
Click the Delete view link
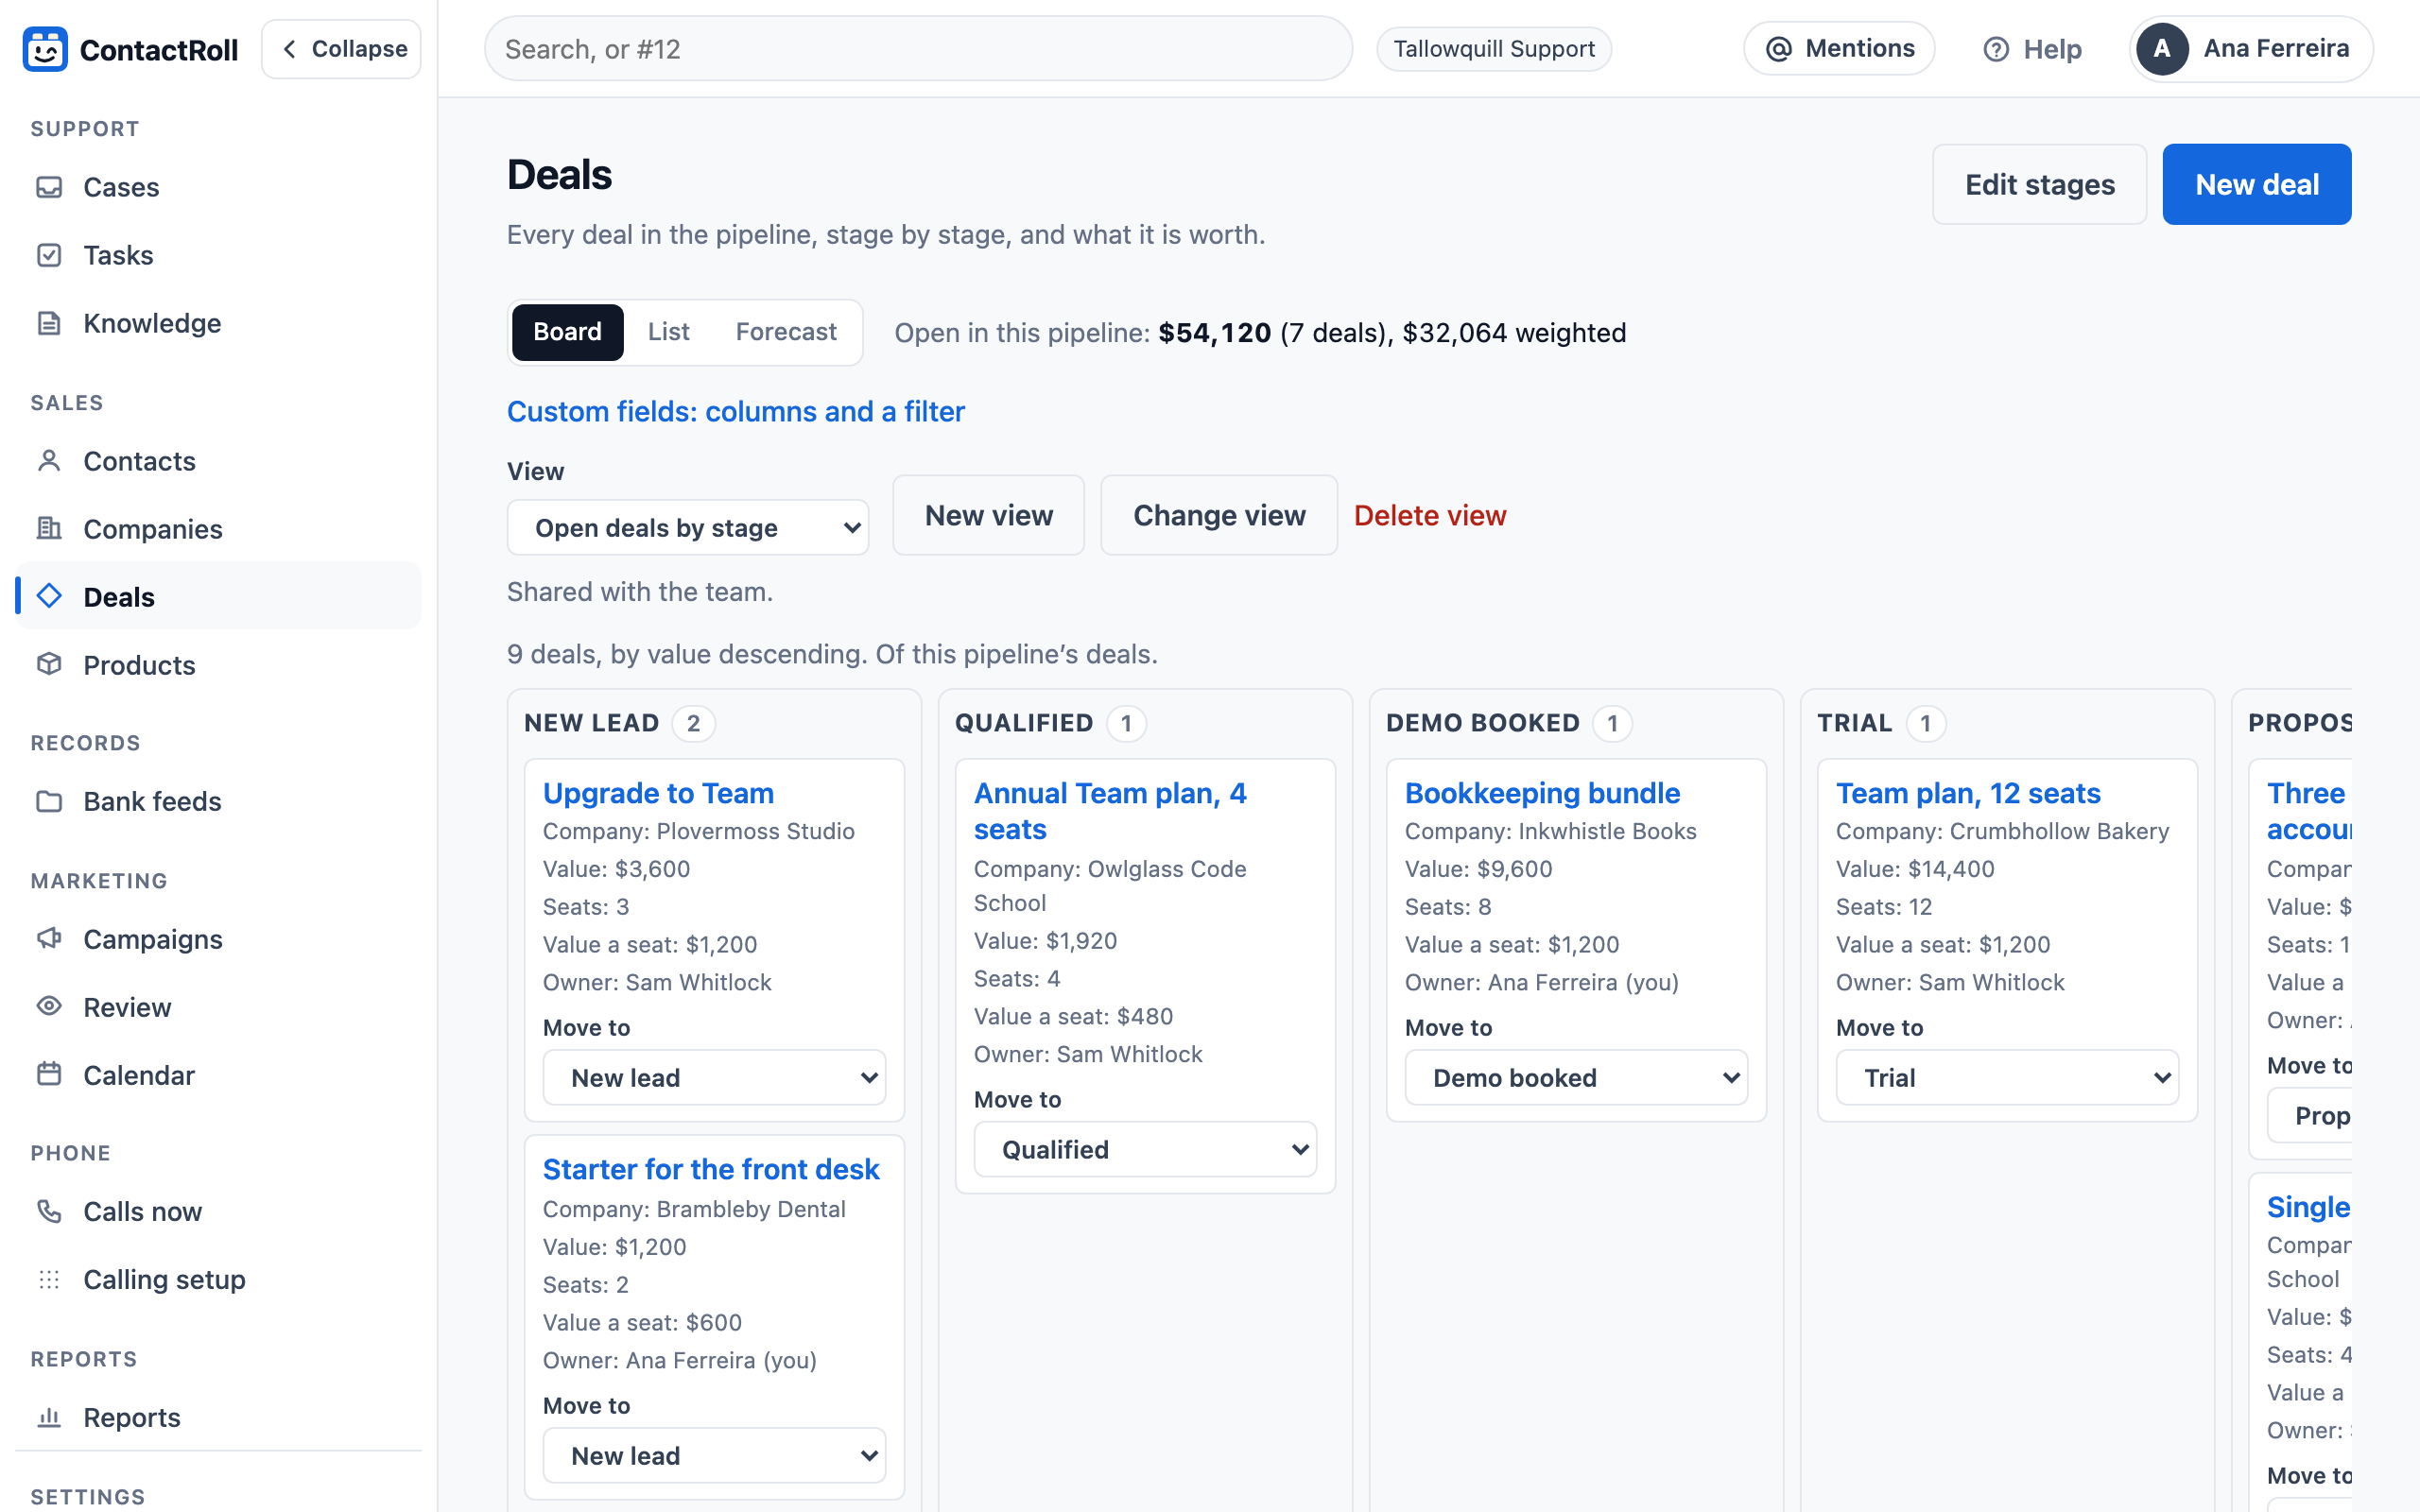click(x=1430, y=515)
